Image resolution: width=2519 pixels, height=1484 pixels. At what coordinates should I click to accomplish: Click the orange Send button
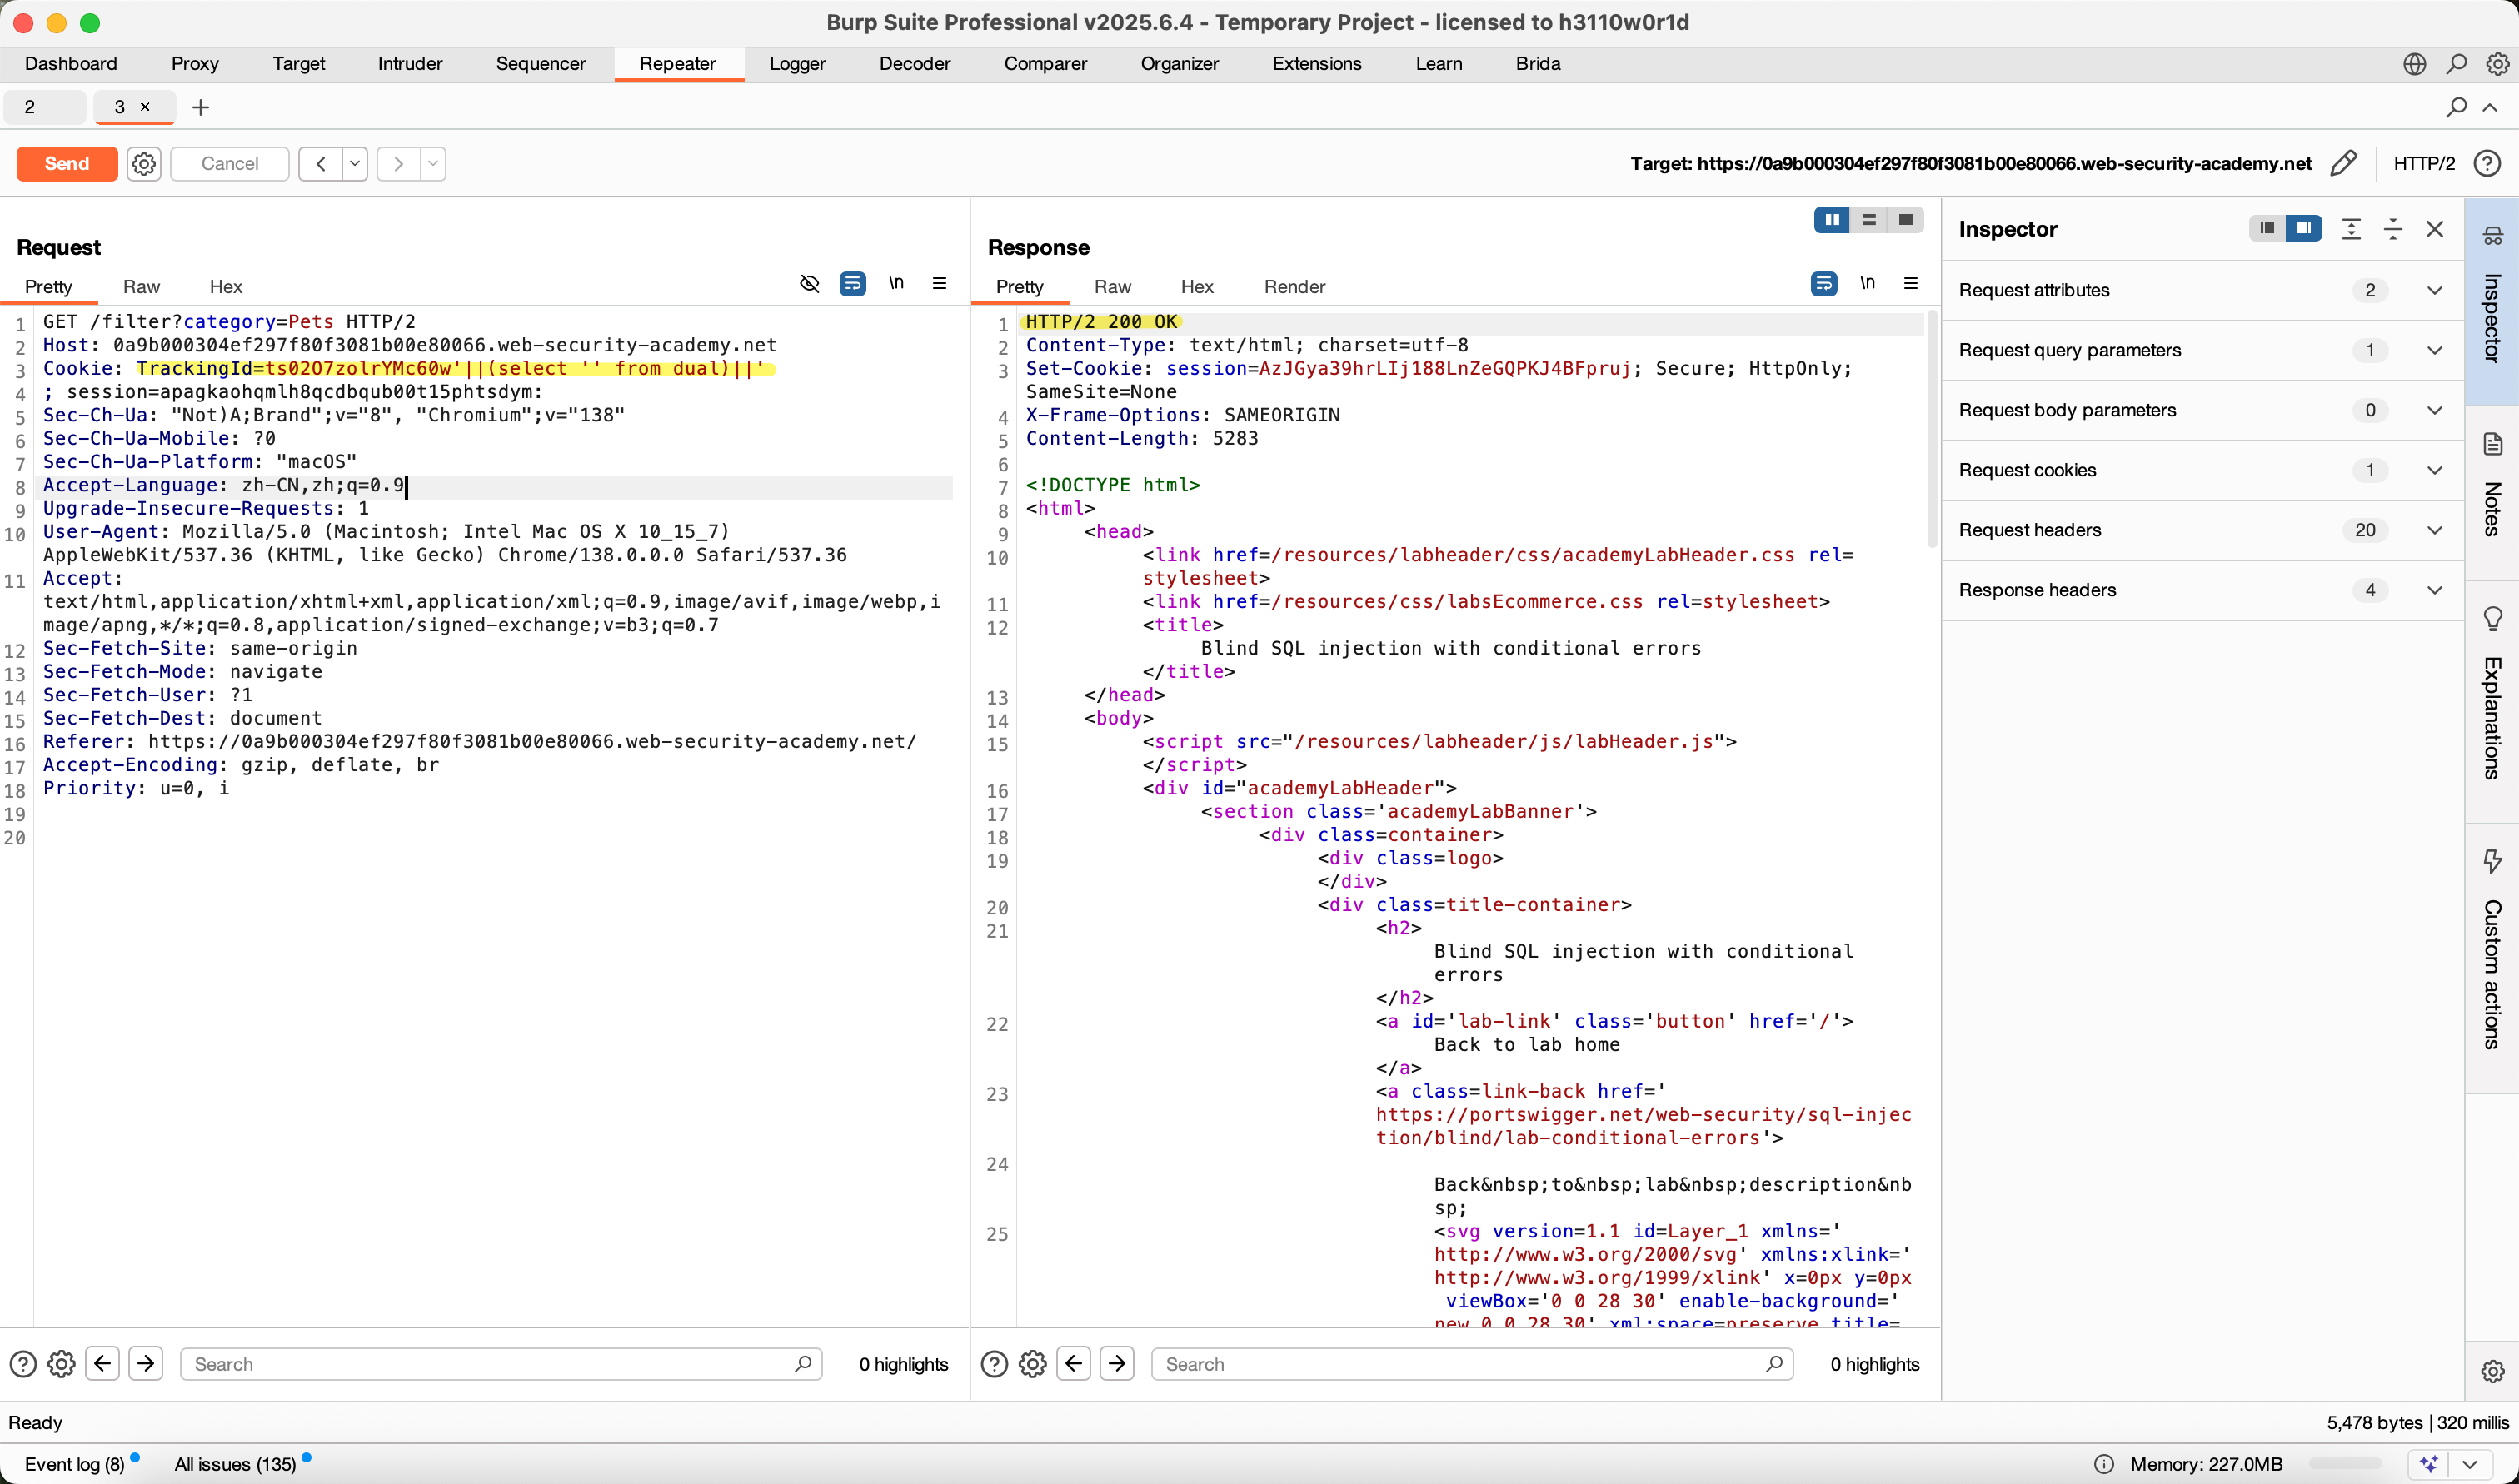[x=67, y=163]
